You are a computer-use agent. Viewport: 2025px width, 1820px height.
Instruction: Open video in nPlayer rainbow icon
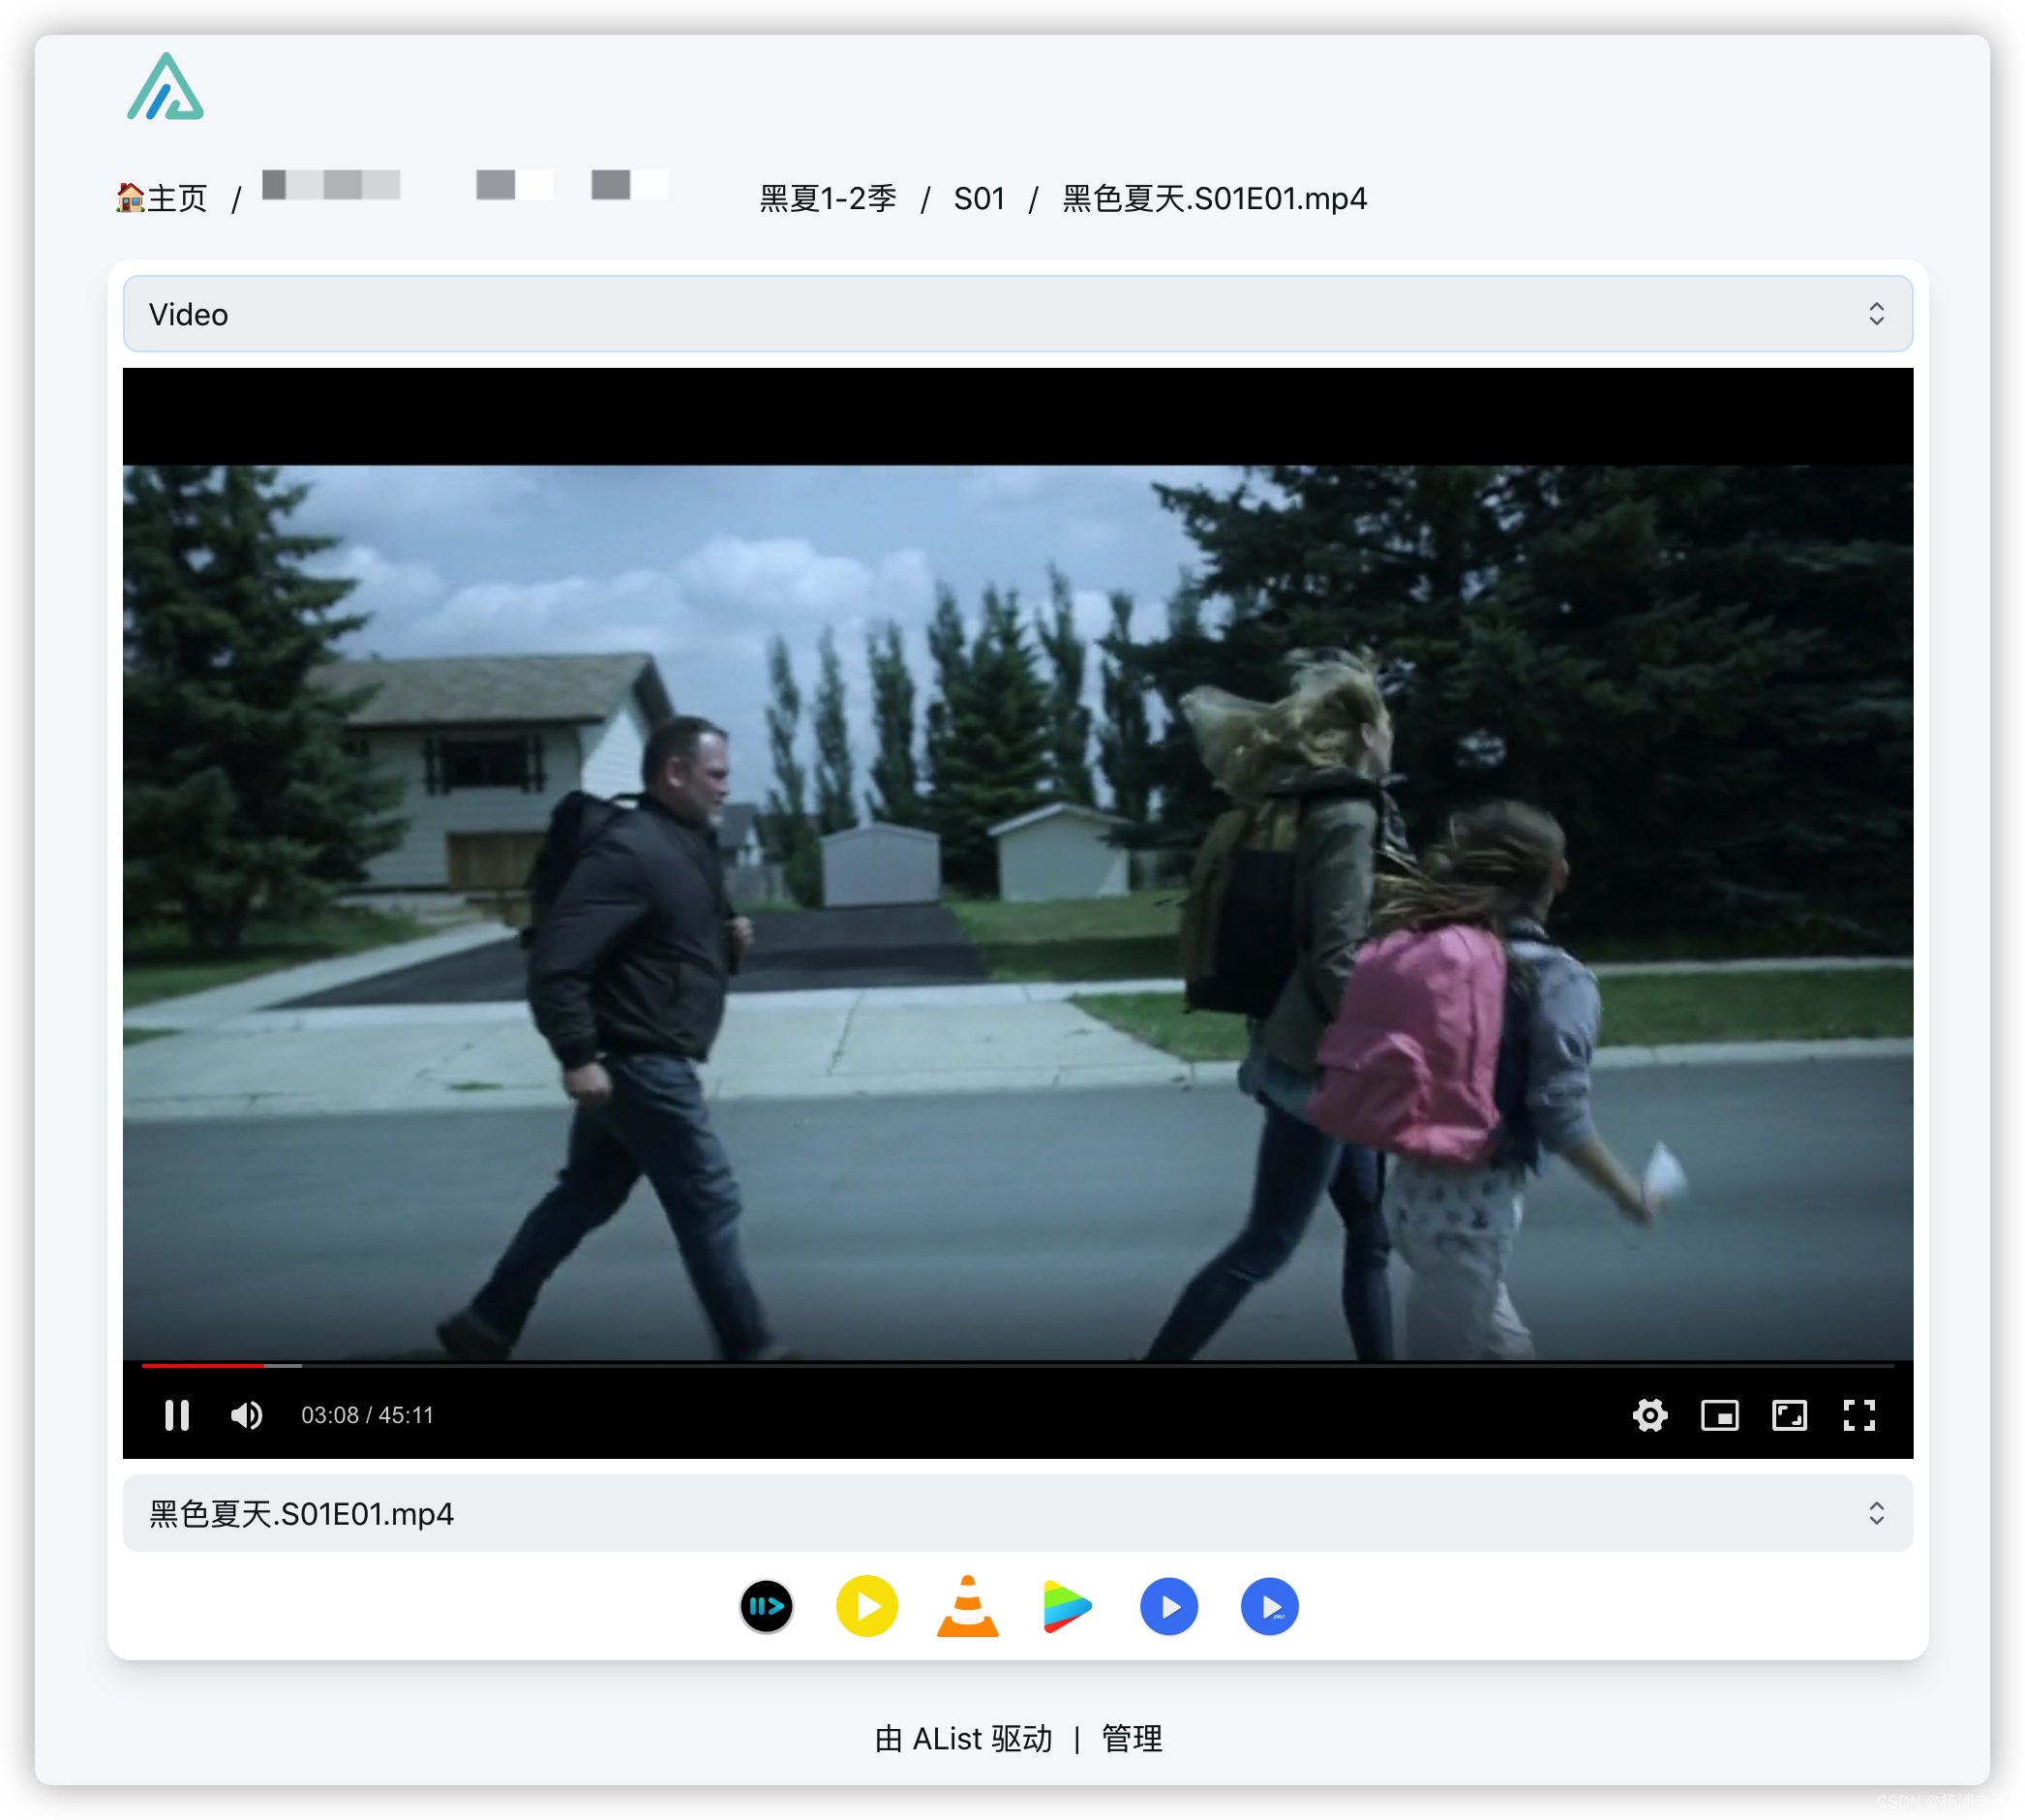point(1067,1606)
